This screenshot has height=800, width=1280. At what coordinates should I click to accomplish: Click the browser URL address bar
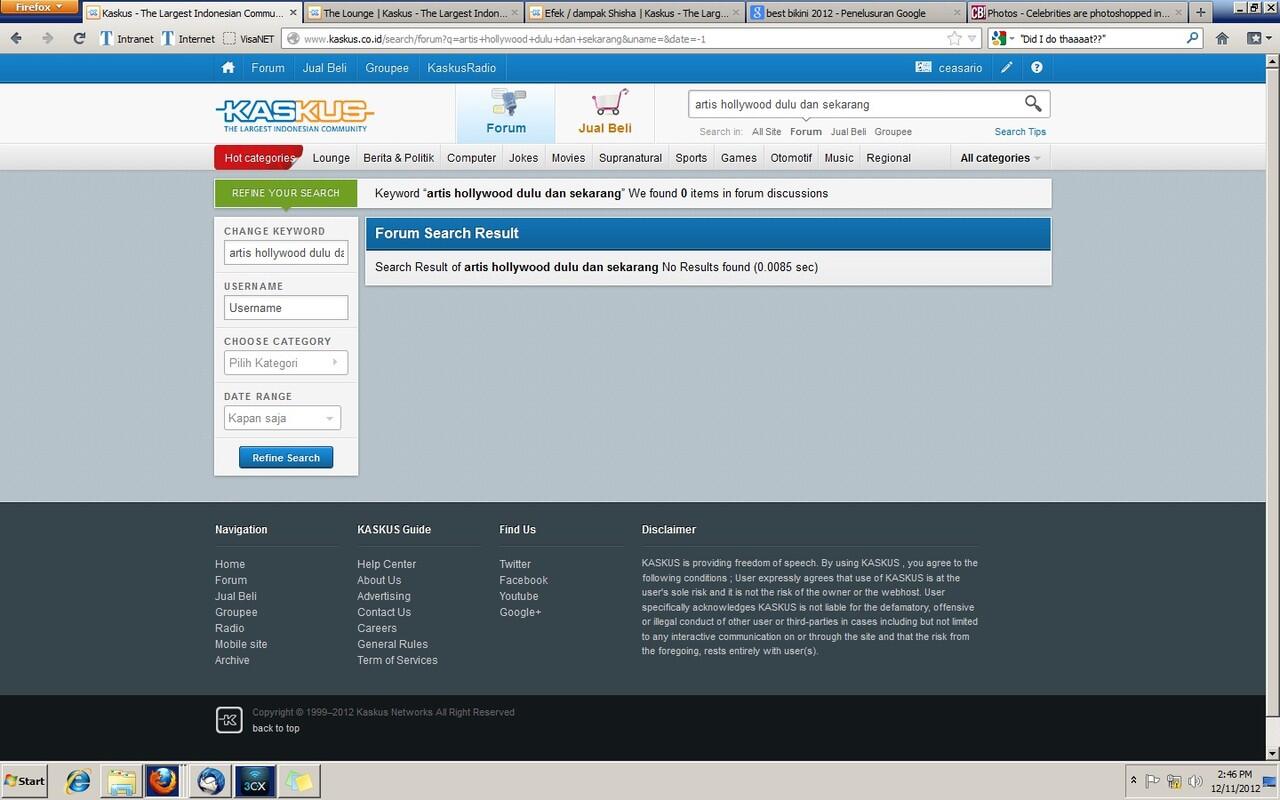click(x=620, y=38)
